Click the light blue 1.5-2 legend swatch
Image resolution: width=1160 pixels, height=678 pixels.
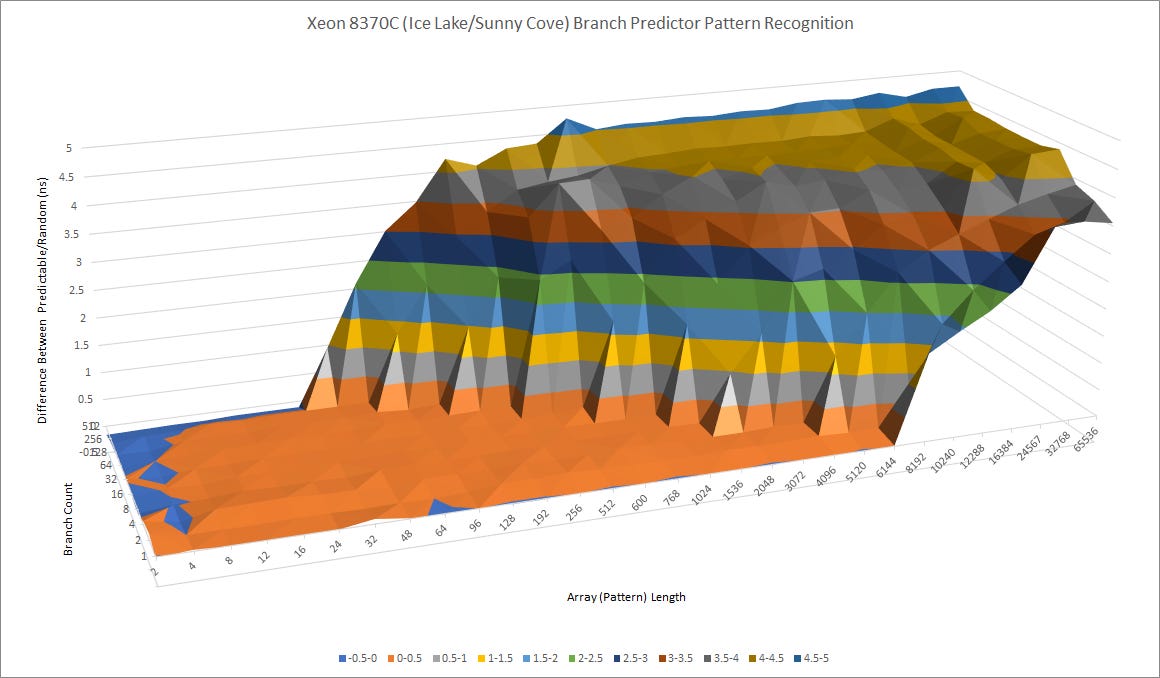pos(526,658)
